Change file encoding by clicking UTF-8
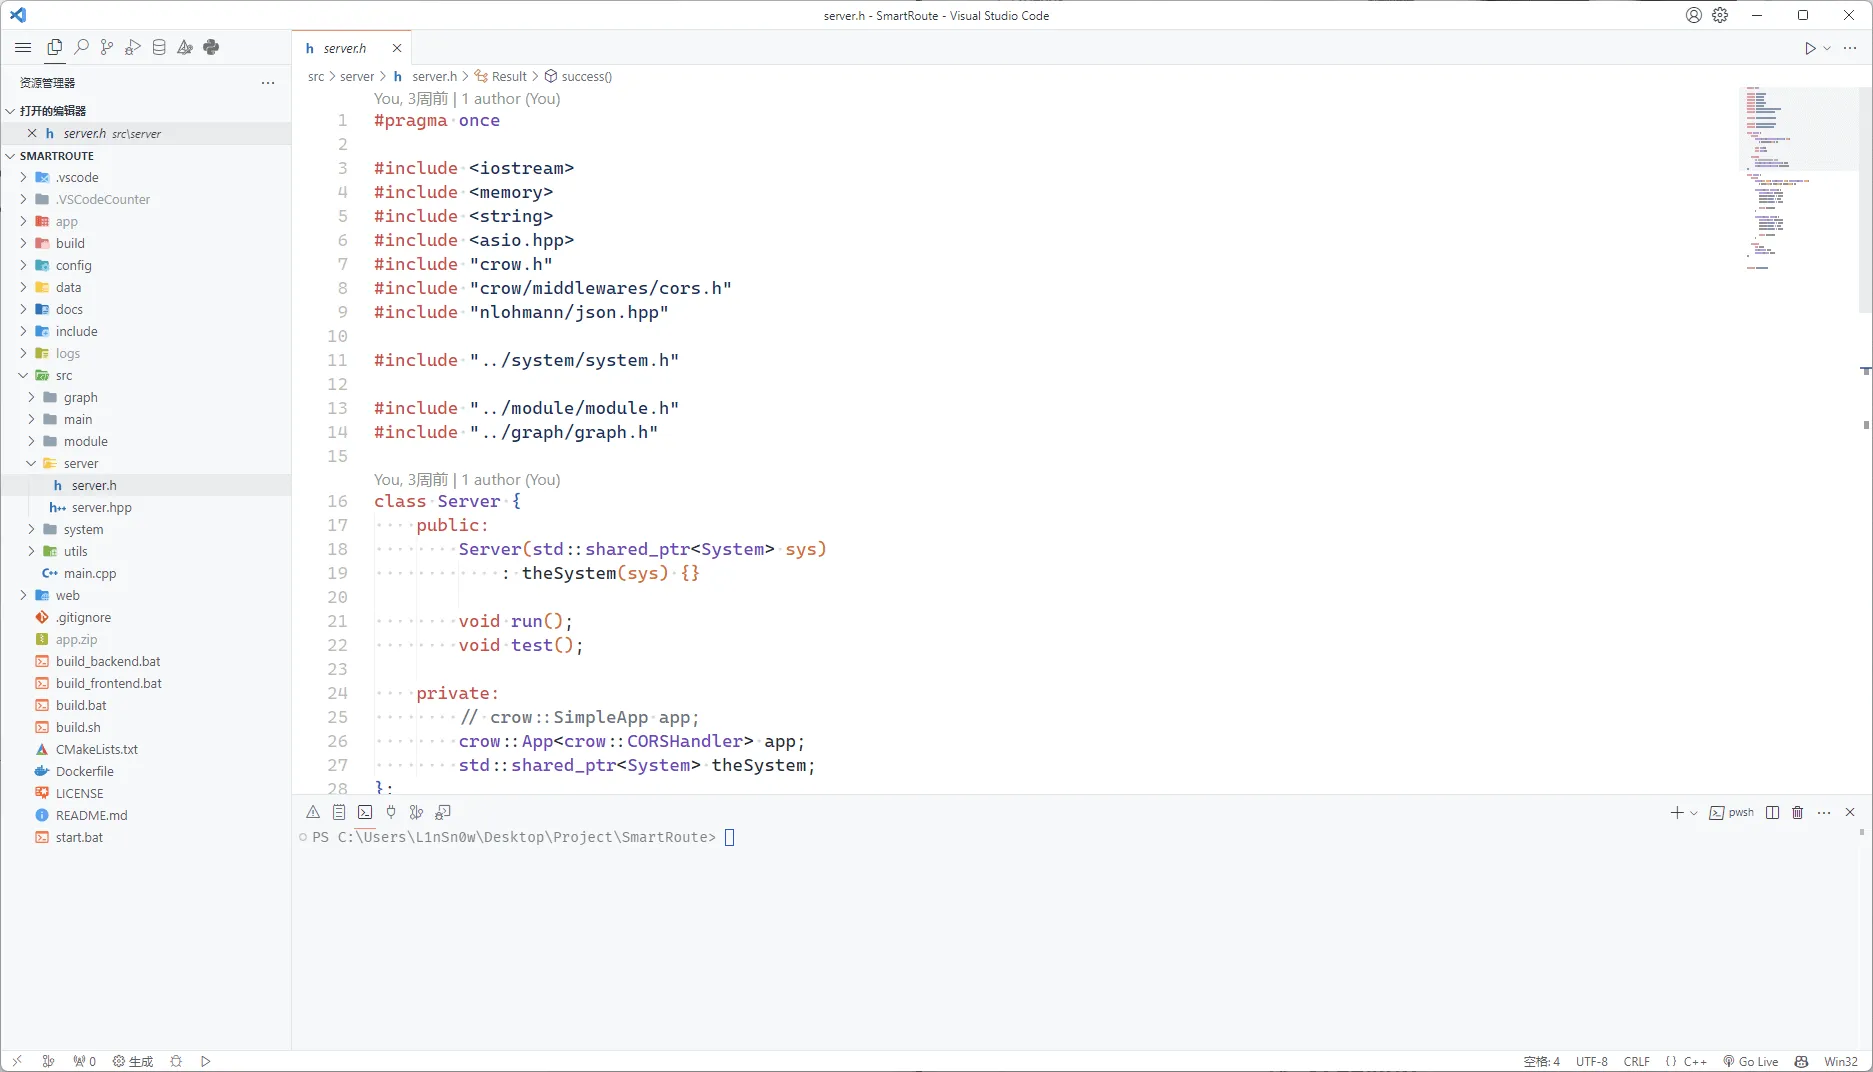Image resolution: width=1873 pixels, height=1072 pixels. point(1591,1061)
